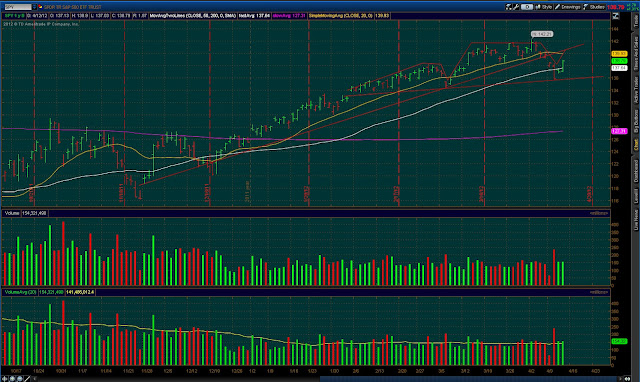
Task: Click the first zoom icon at bottom-left corner
Action: 5,379
